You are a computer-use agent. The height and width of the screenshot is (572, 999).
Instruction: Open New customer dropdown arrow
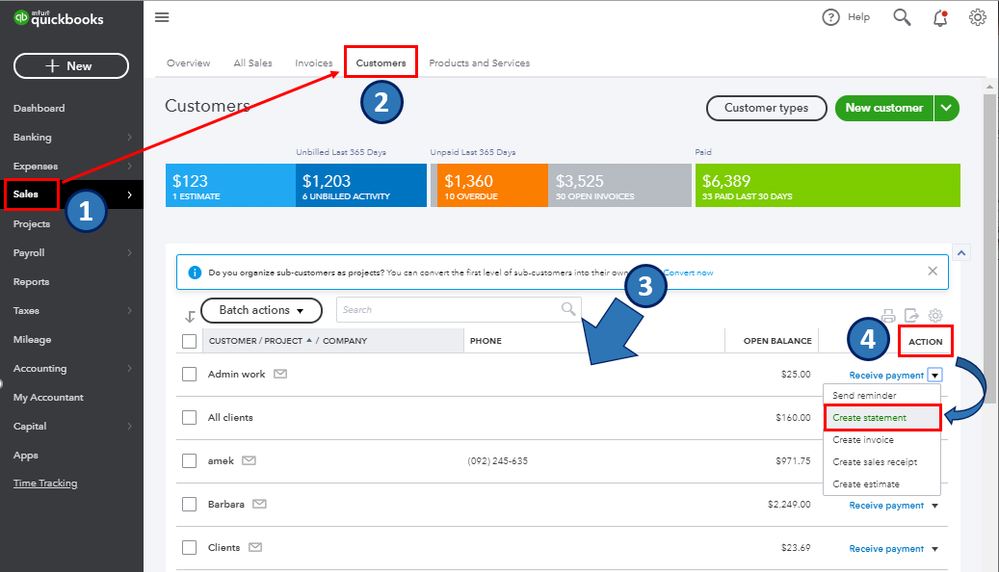pyautogui.click(x=947, y=108)
